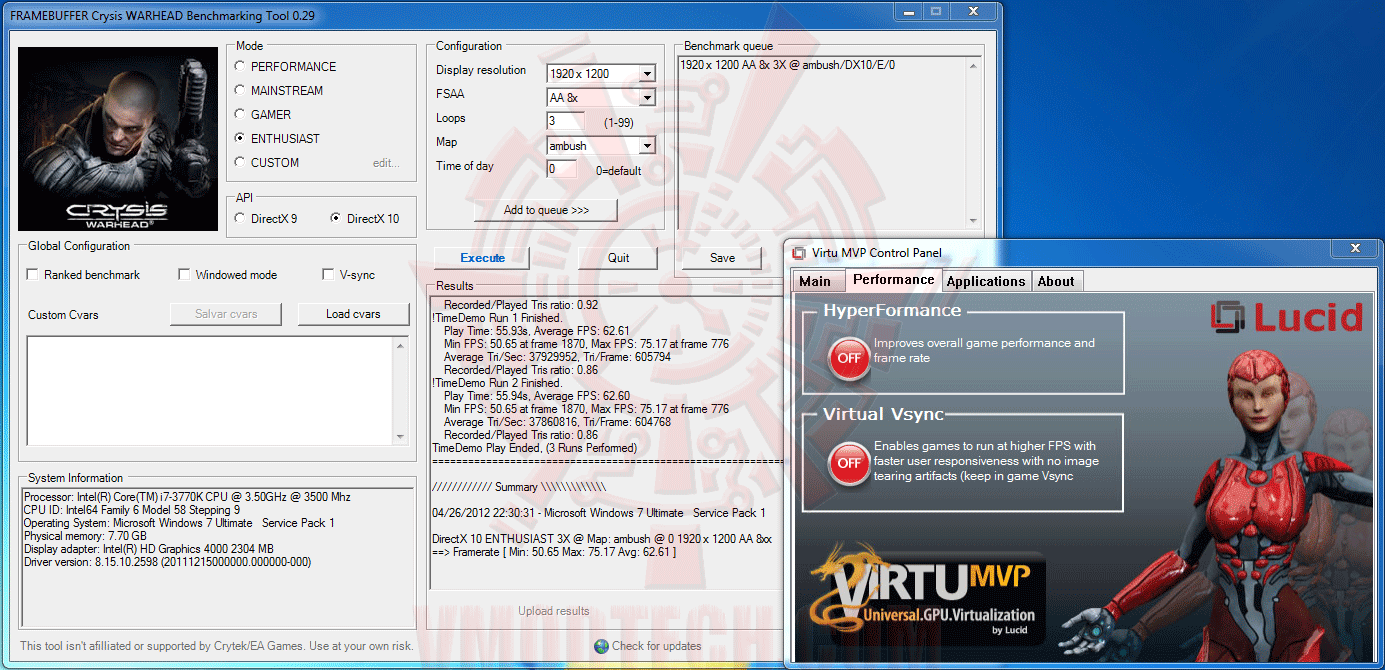Click Add to queue button

(546, 210)
